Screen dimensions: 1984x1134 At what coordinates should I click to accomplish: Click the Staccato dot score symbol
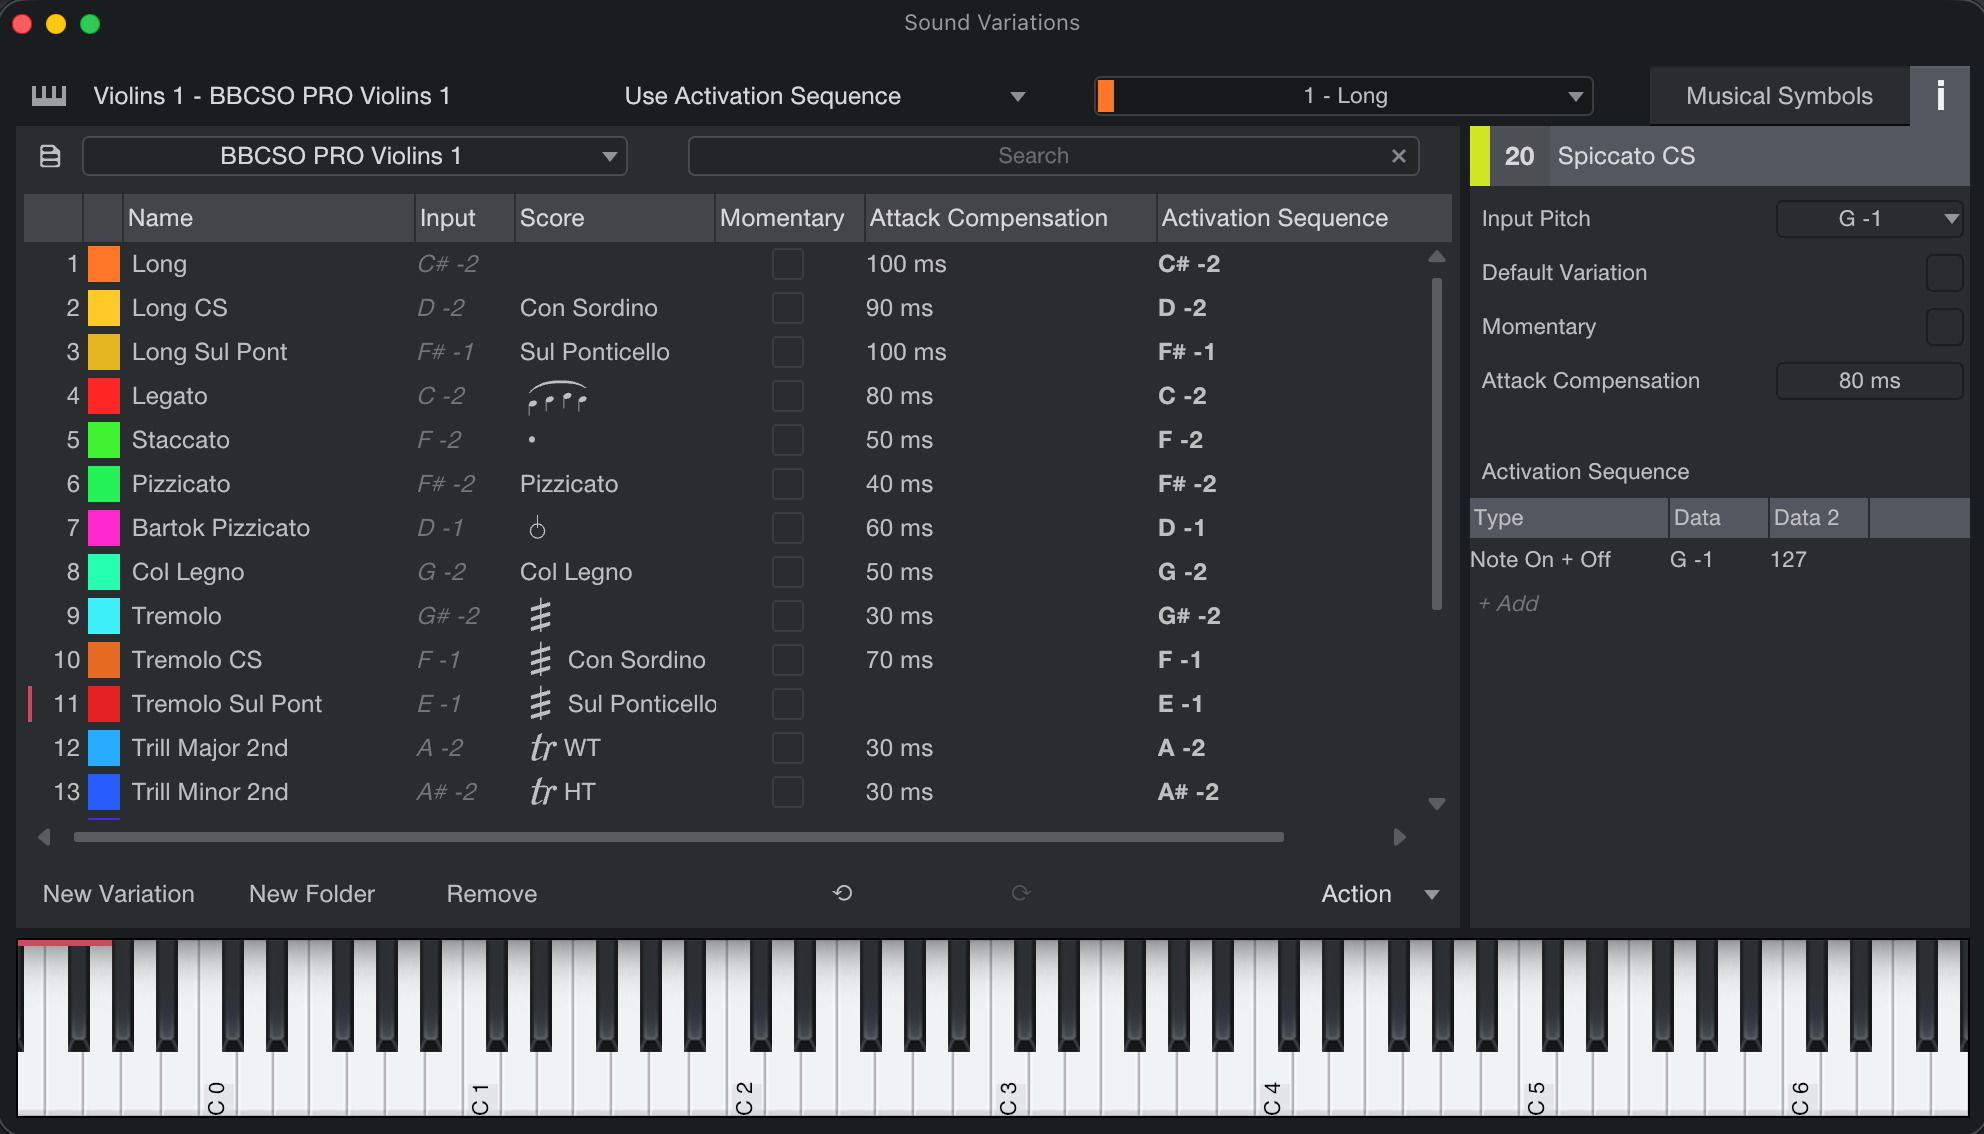click(531, 440)
